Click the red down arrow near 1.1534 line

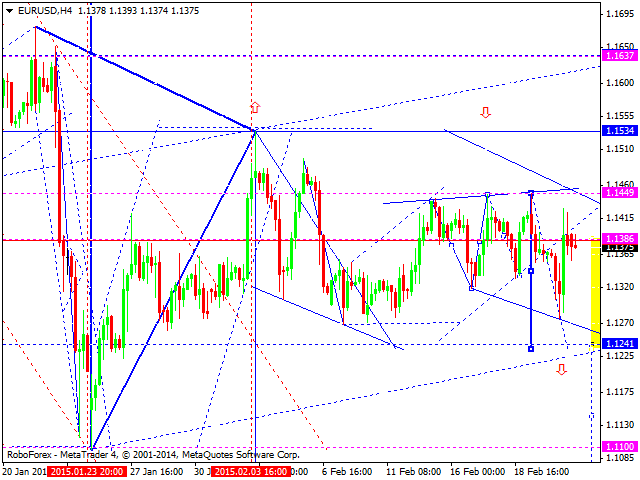pyautogui.click(x=485, y=113)
